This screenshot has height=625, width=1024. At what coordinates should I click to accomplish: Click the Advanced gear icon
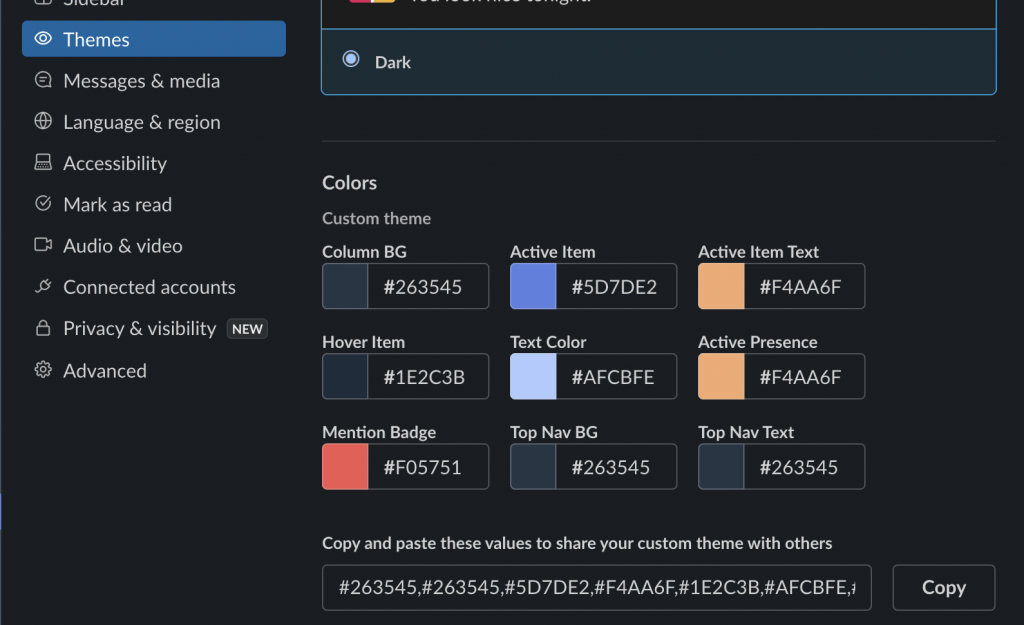tap(43, 370)
